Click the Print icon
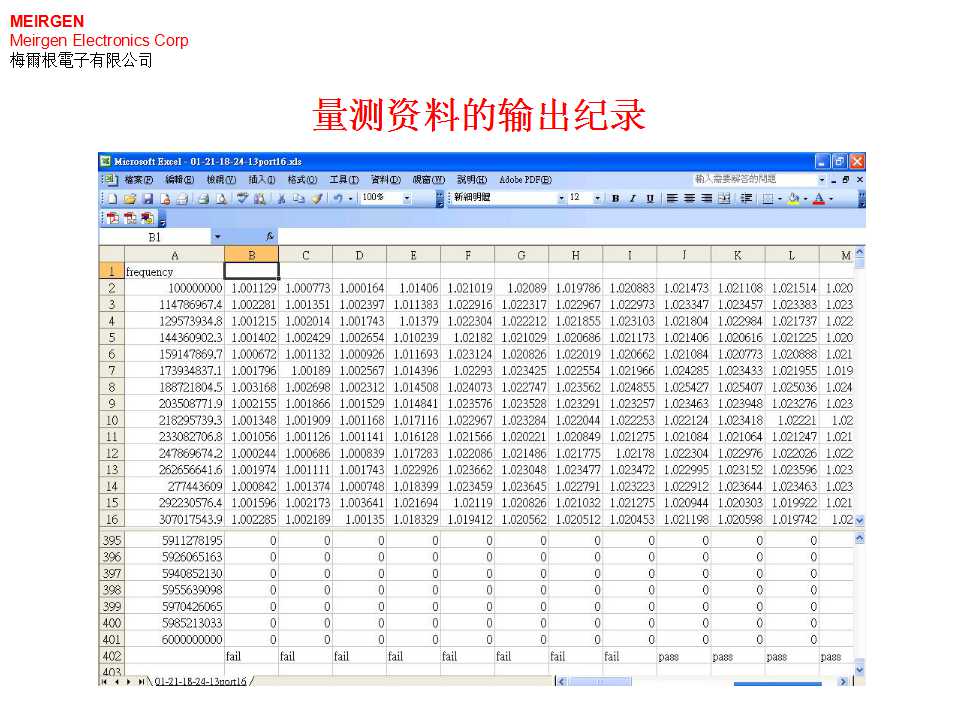 (x=203, y=198)
